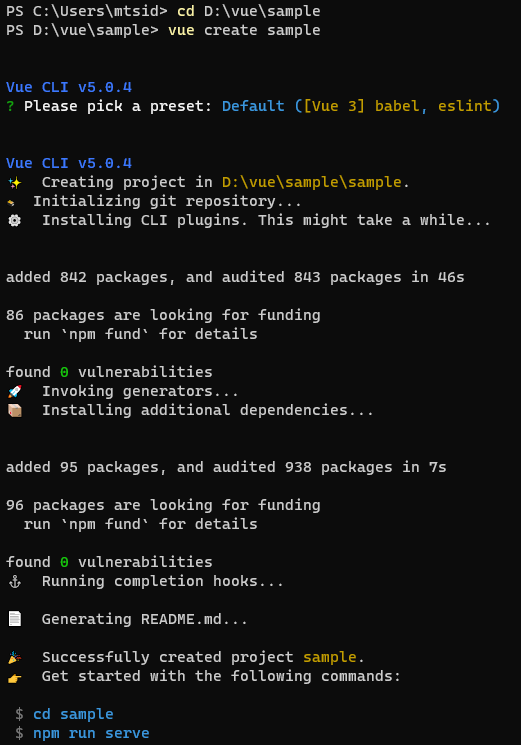The height and width of the screenshot is (745, 521).
Task: Click the package box icon beside Installing additional dependencies
Action: (x=15, y=411)
